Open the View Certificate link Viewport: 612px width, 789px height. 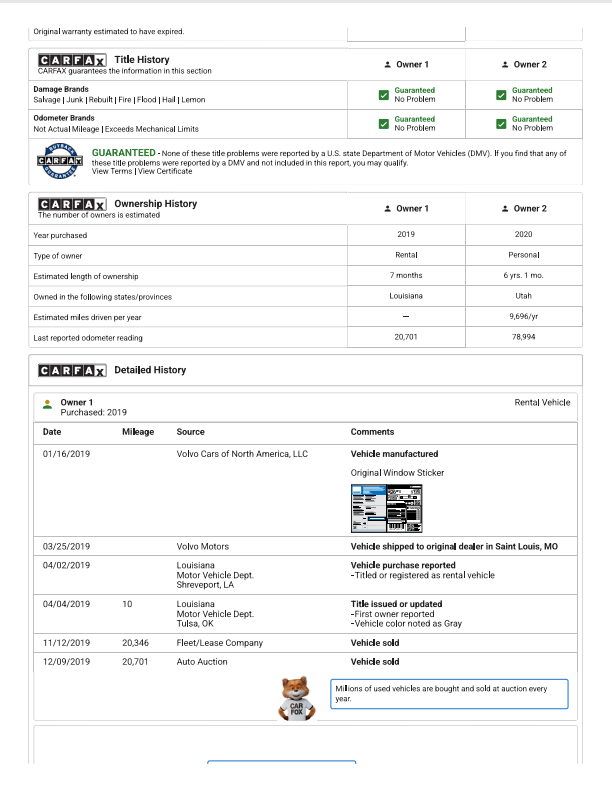pos(165,172)
